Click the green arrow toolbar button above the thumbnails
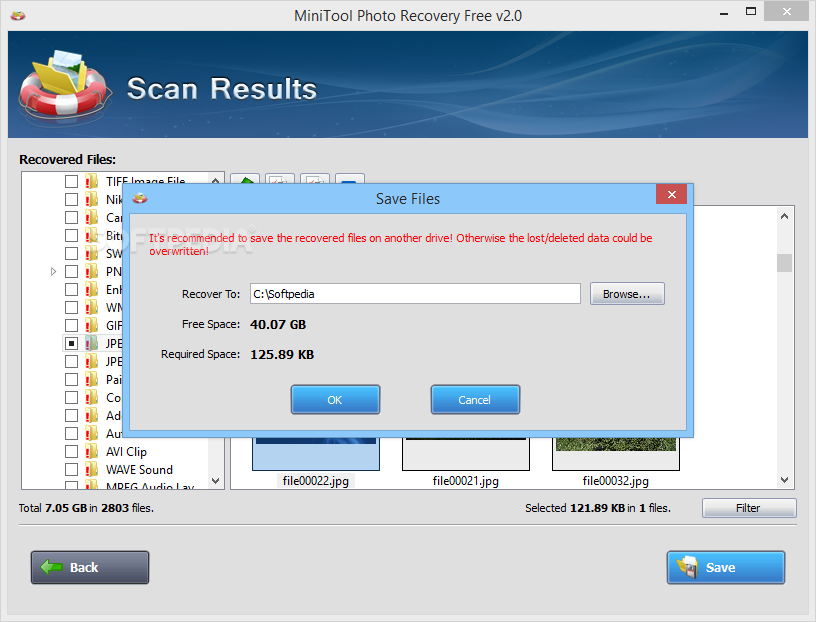 click(245, 179)
